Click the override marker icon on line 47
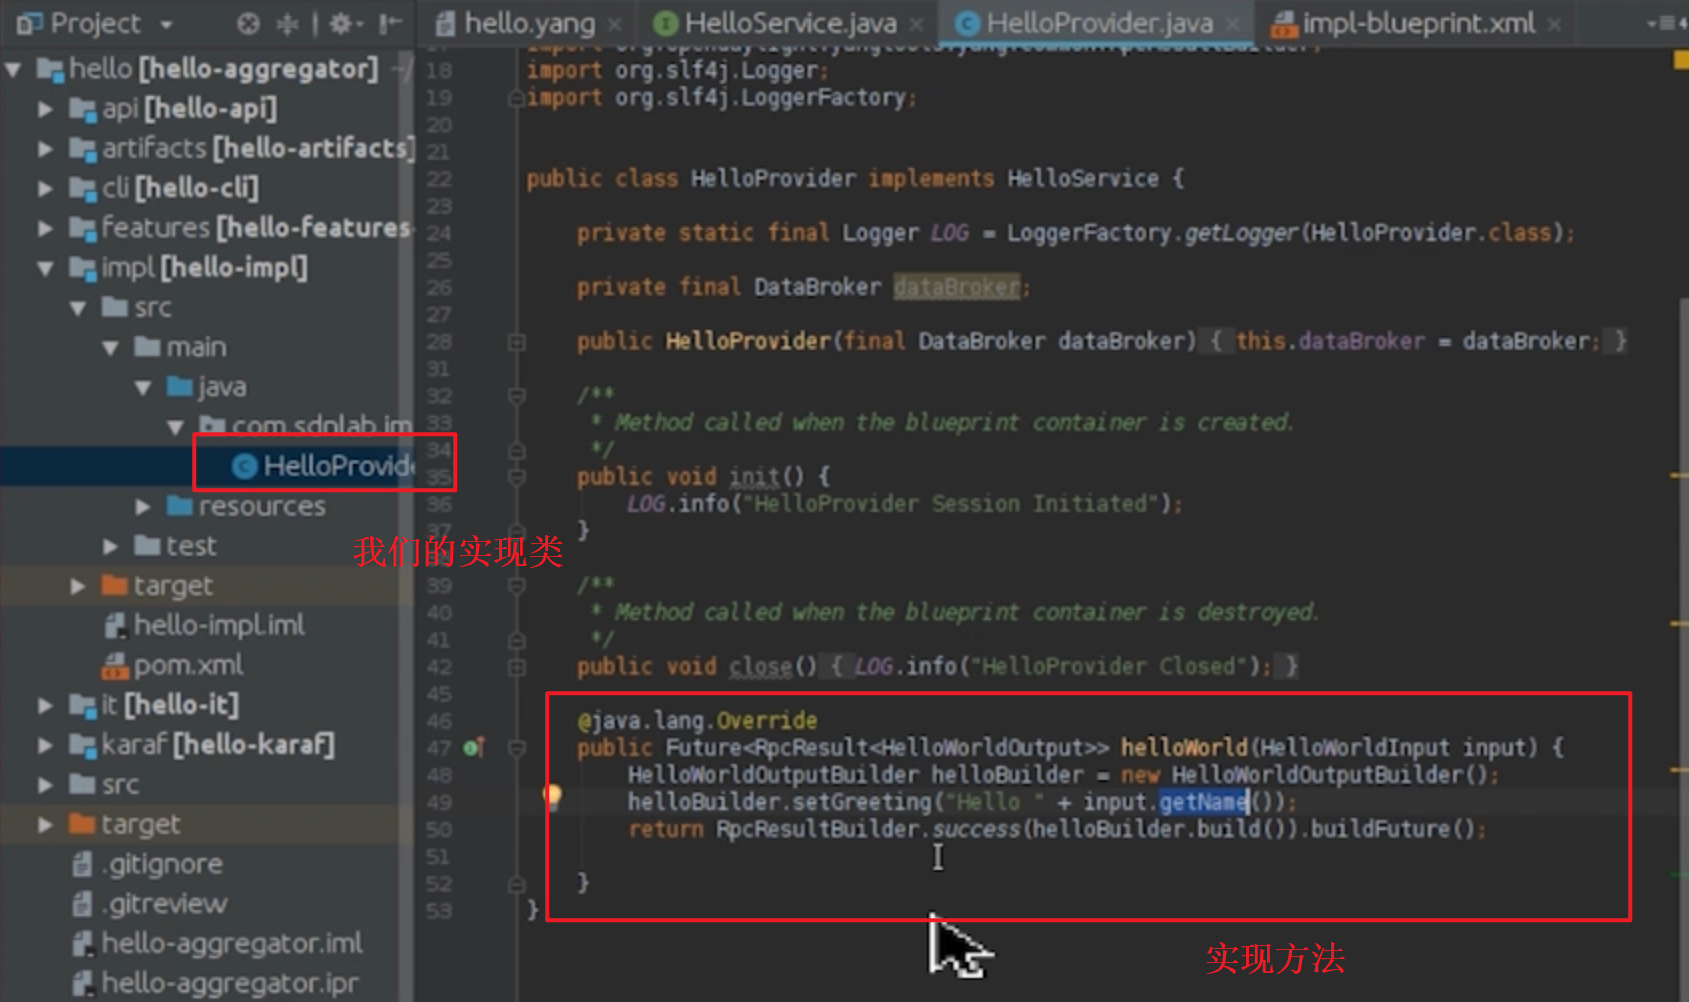1689x1002 pixels. [x=469, y=747]
